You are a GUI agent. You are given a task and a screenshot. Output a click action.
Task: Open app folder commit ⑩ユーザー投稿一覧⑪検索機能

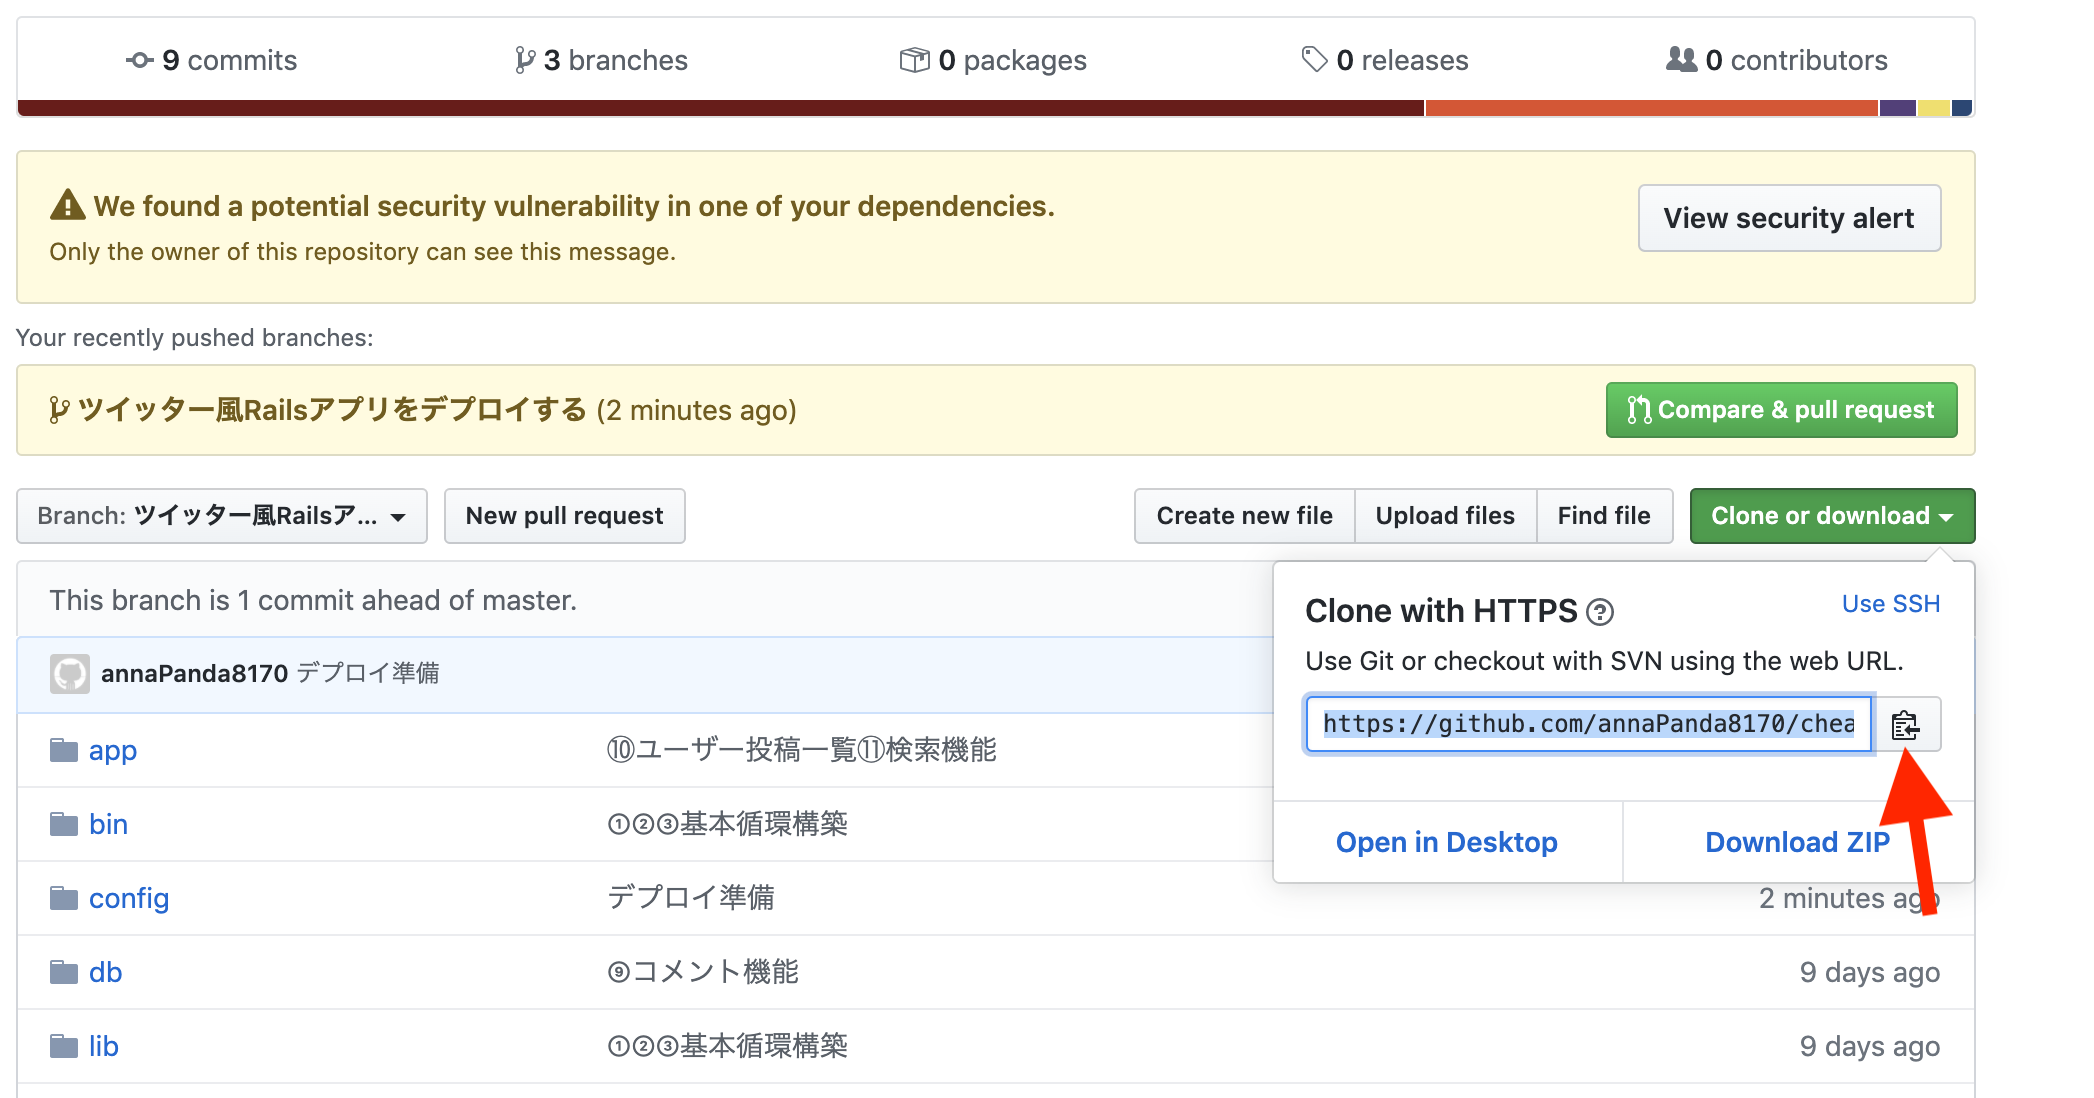pos(802,750)
